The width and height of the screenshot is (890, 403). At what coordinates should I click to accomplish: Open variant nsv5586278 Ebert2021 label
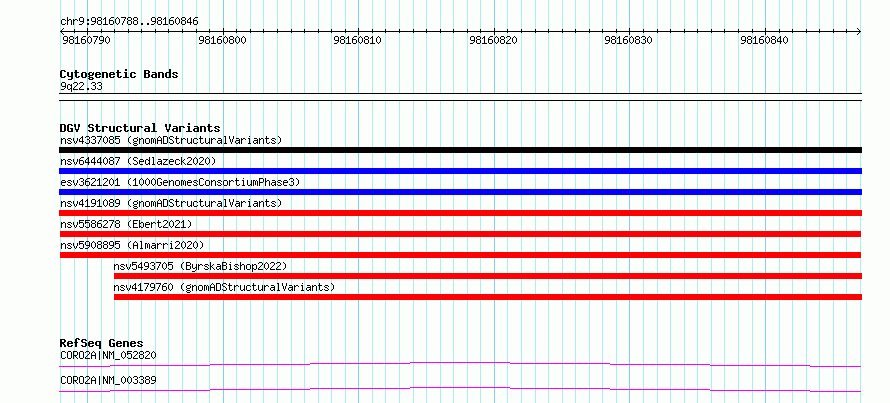click(x=126, y=224)
